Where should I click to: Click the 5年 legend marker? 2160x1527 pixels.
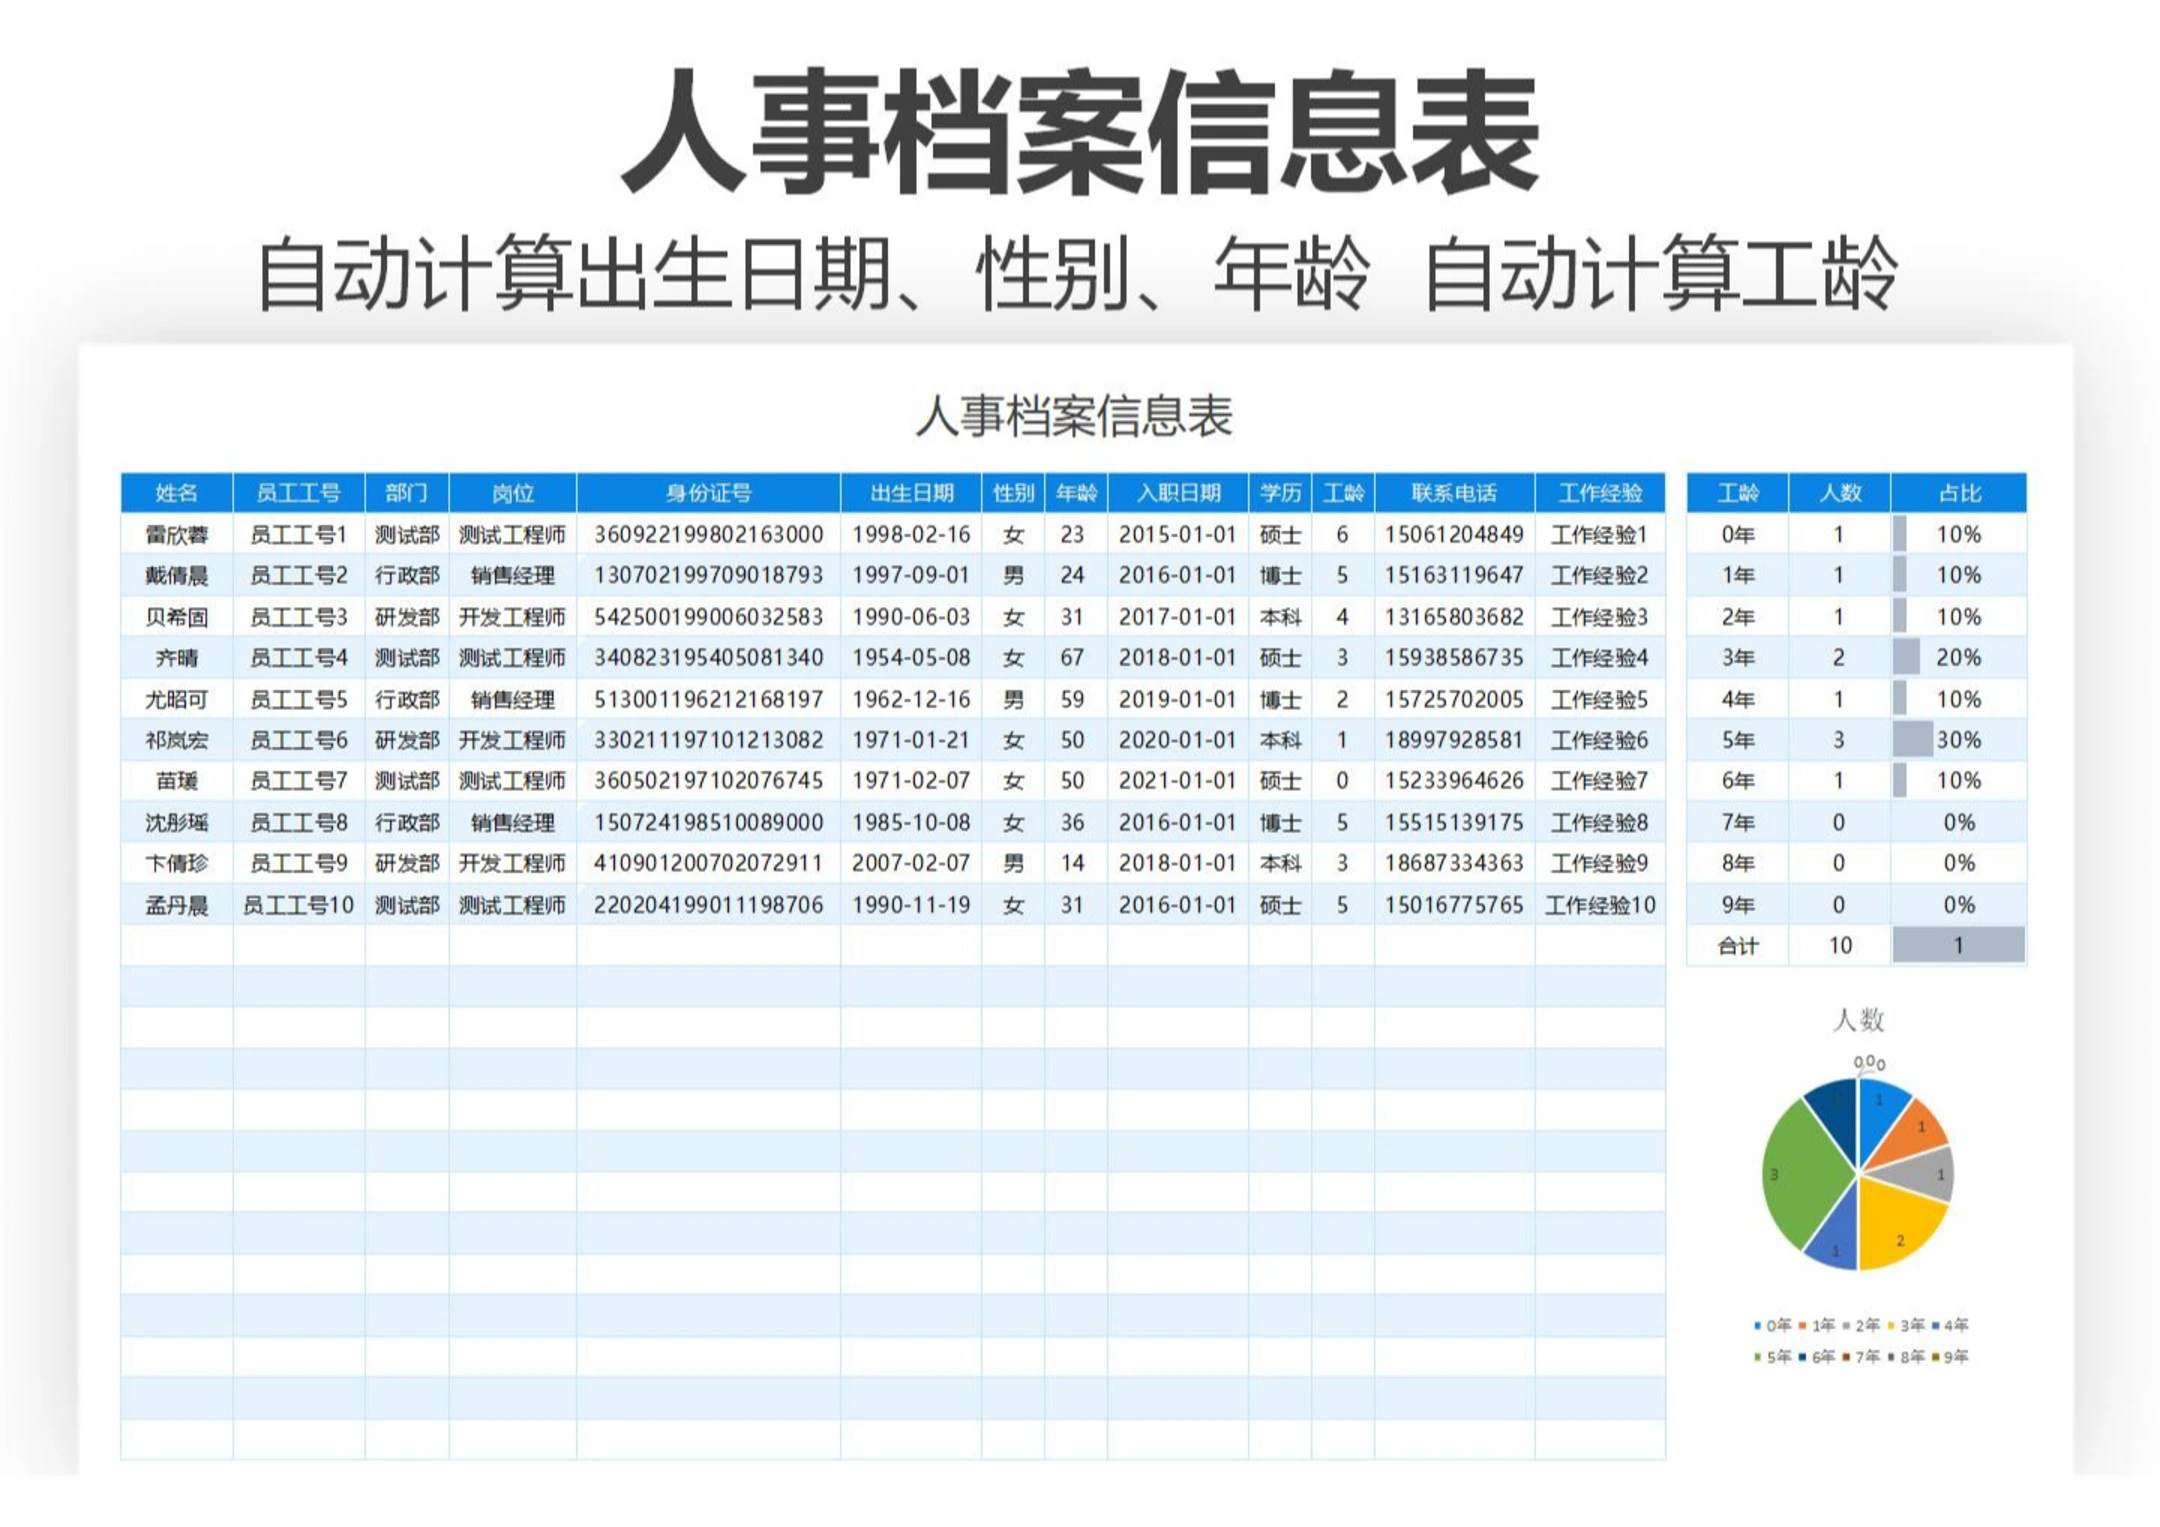point(1758,1357)
